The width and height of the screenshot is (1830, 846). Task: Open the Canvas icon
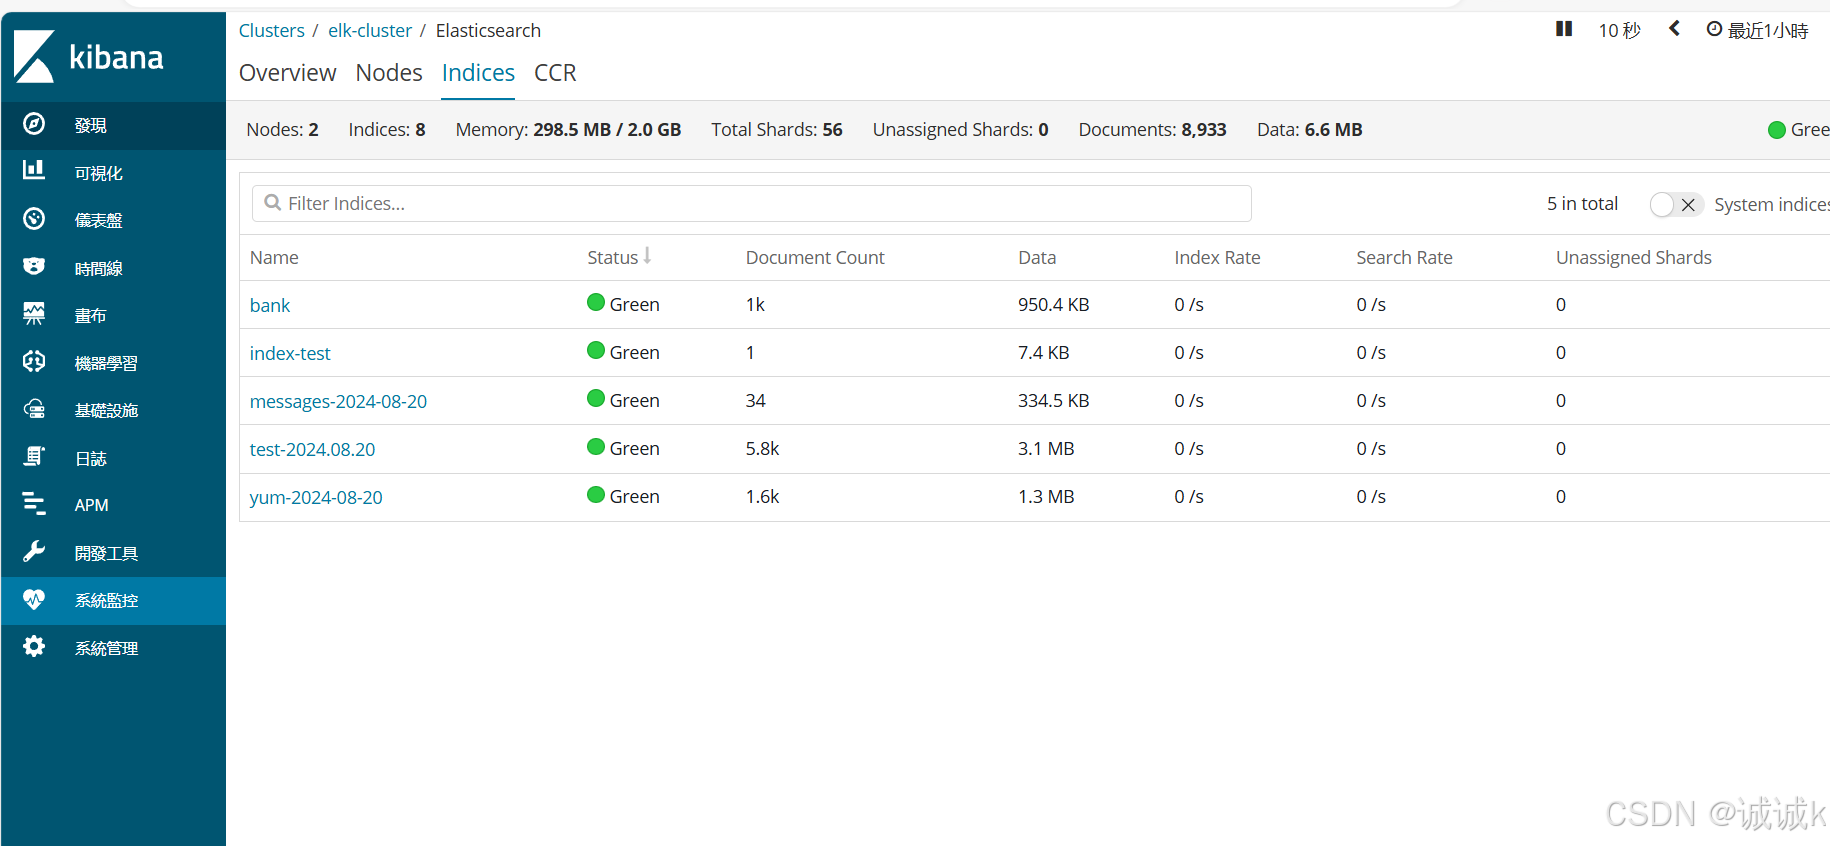(x=34, y=314)
